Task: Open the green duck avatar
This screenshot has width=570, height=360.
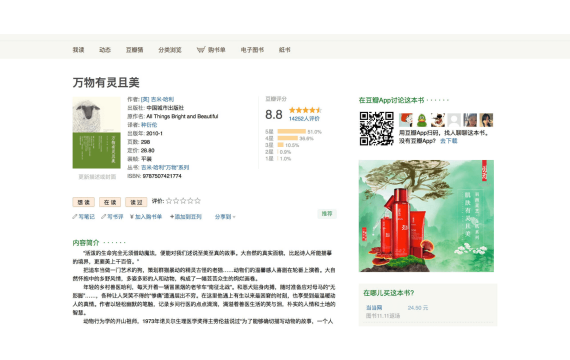Action: pos(422,120)
